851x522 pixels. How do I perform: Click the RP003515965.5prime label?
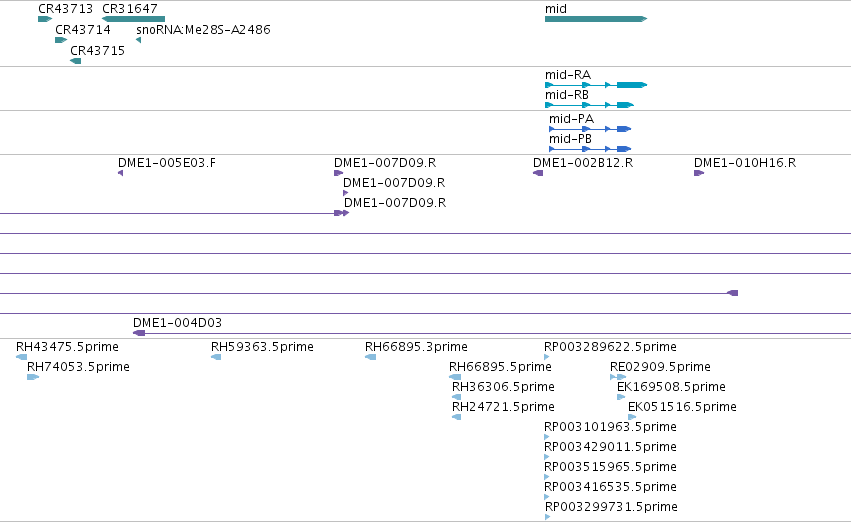(x=611, y=467)
